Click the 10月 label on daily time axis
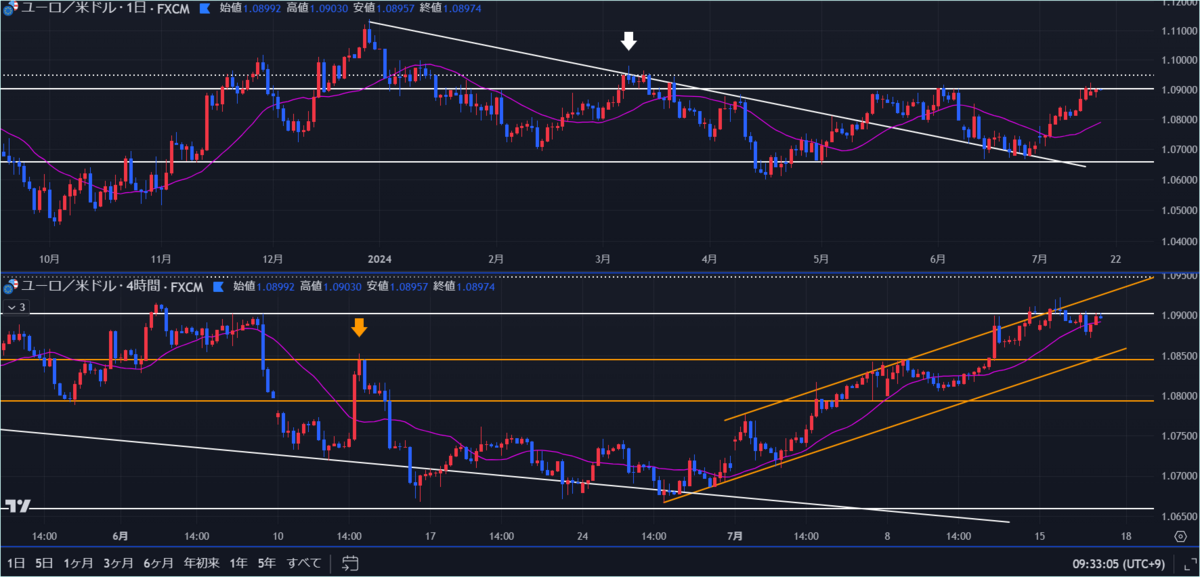Screen dimensions: 1200x577 point(48,259)
